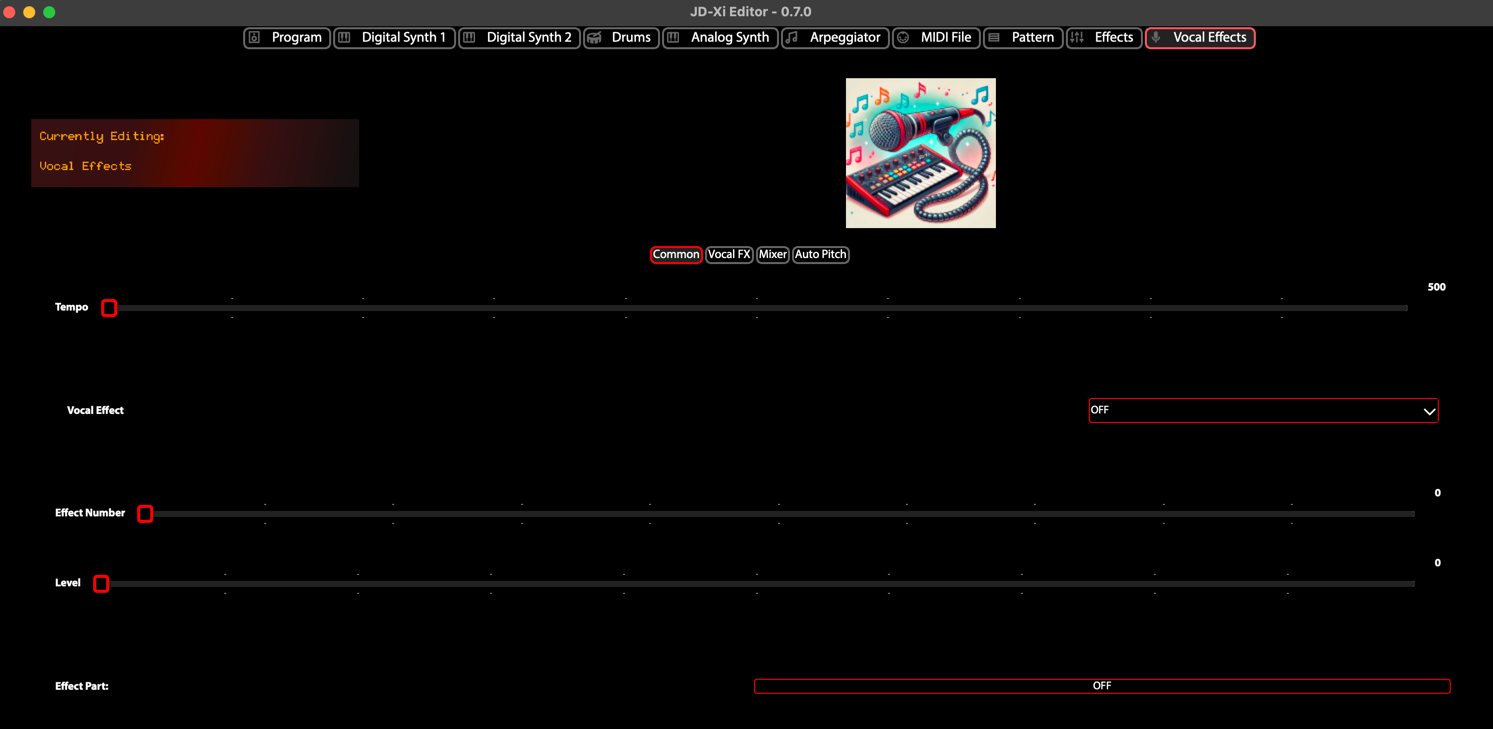Select the Common tab

[676, 255]
